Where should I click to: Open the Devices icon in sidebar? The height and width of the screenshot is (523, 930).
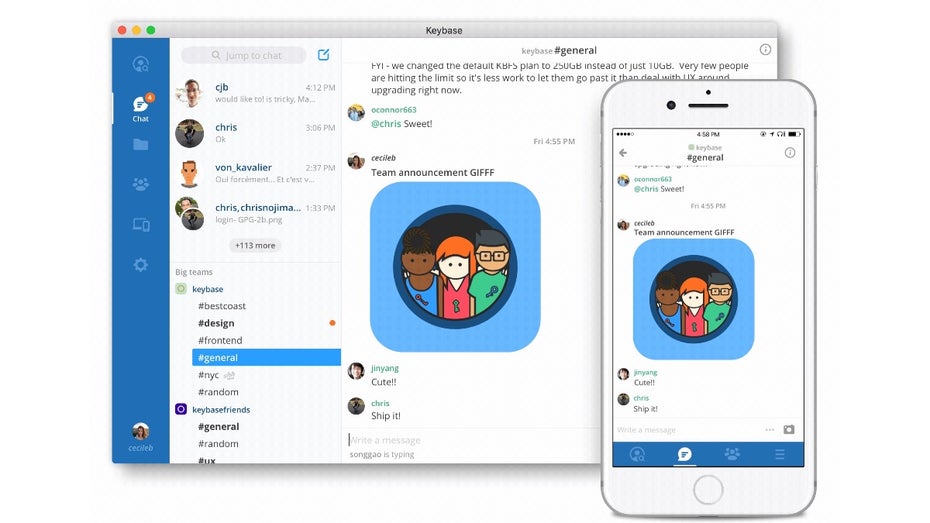pos(141,225)
